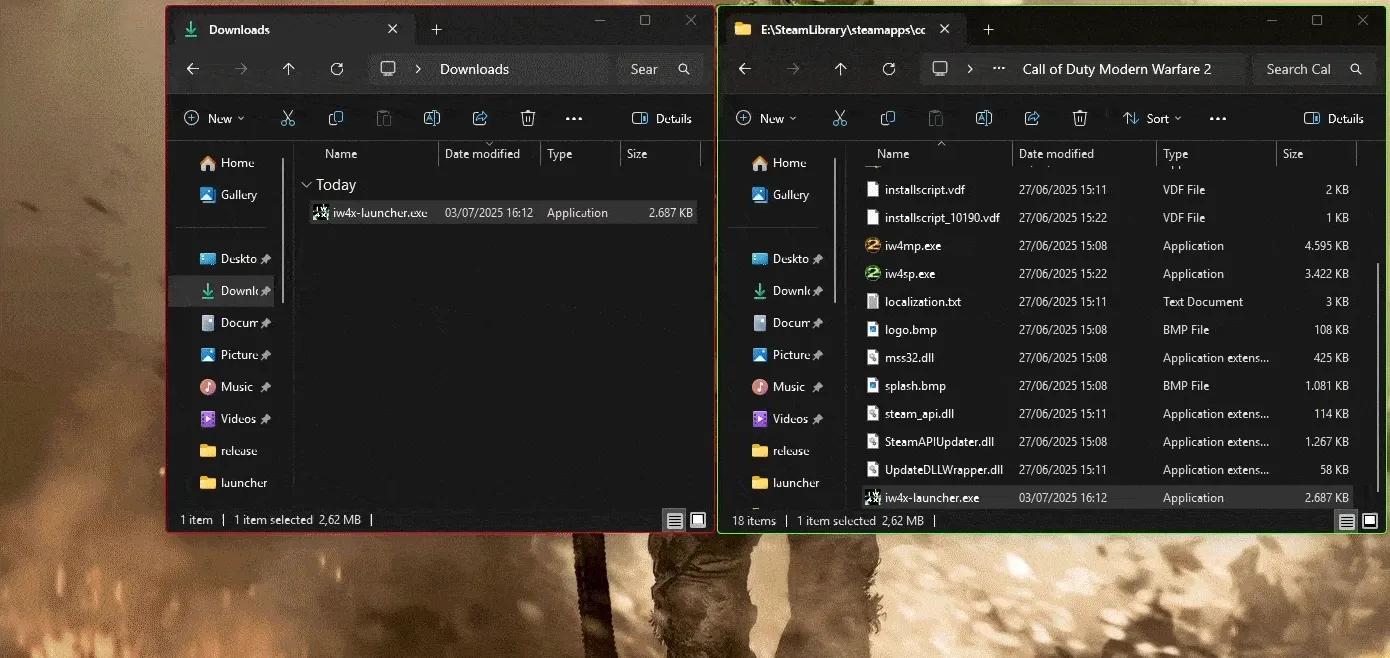Select the Downloads tab title
Viewport: 1390px width, 658px height.
[x=239, y=30]
